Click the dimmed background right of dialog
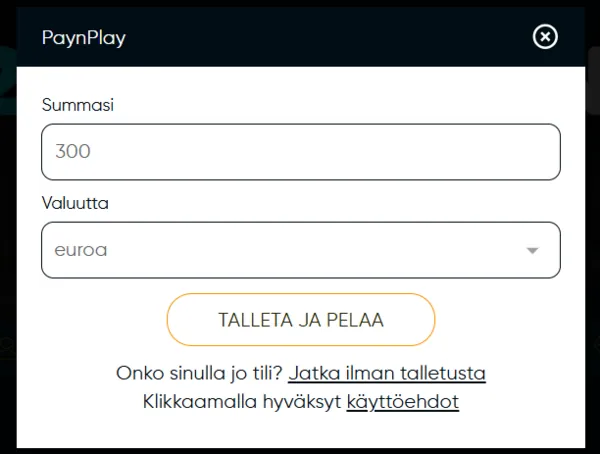600x454 pixels. coord(593,250)
